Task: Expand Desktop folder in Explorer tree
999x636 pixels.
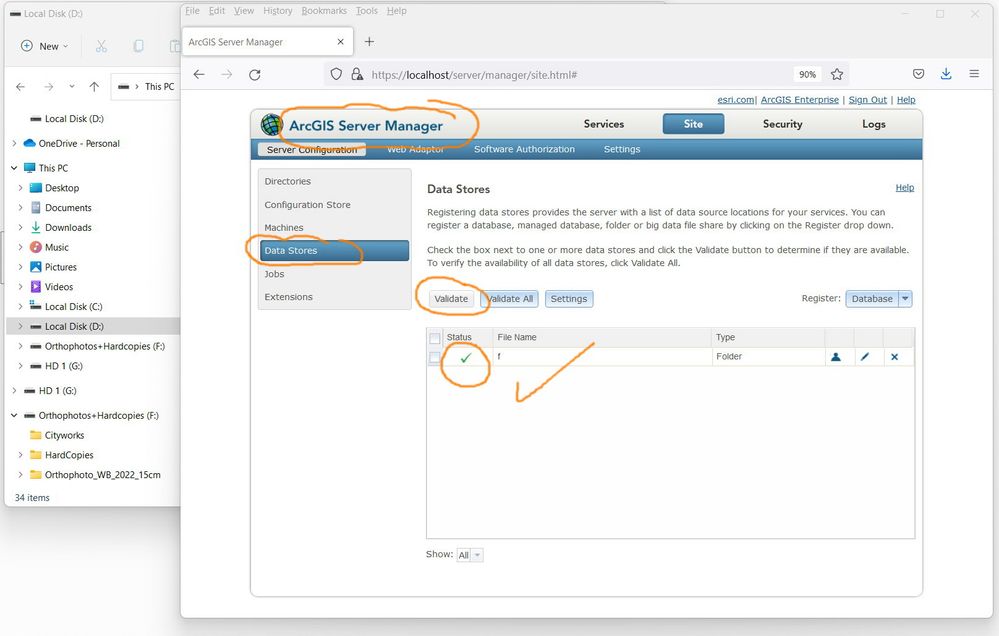Action: 20,188
